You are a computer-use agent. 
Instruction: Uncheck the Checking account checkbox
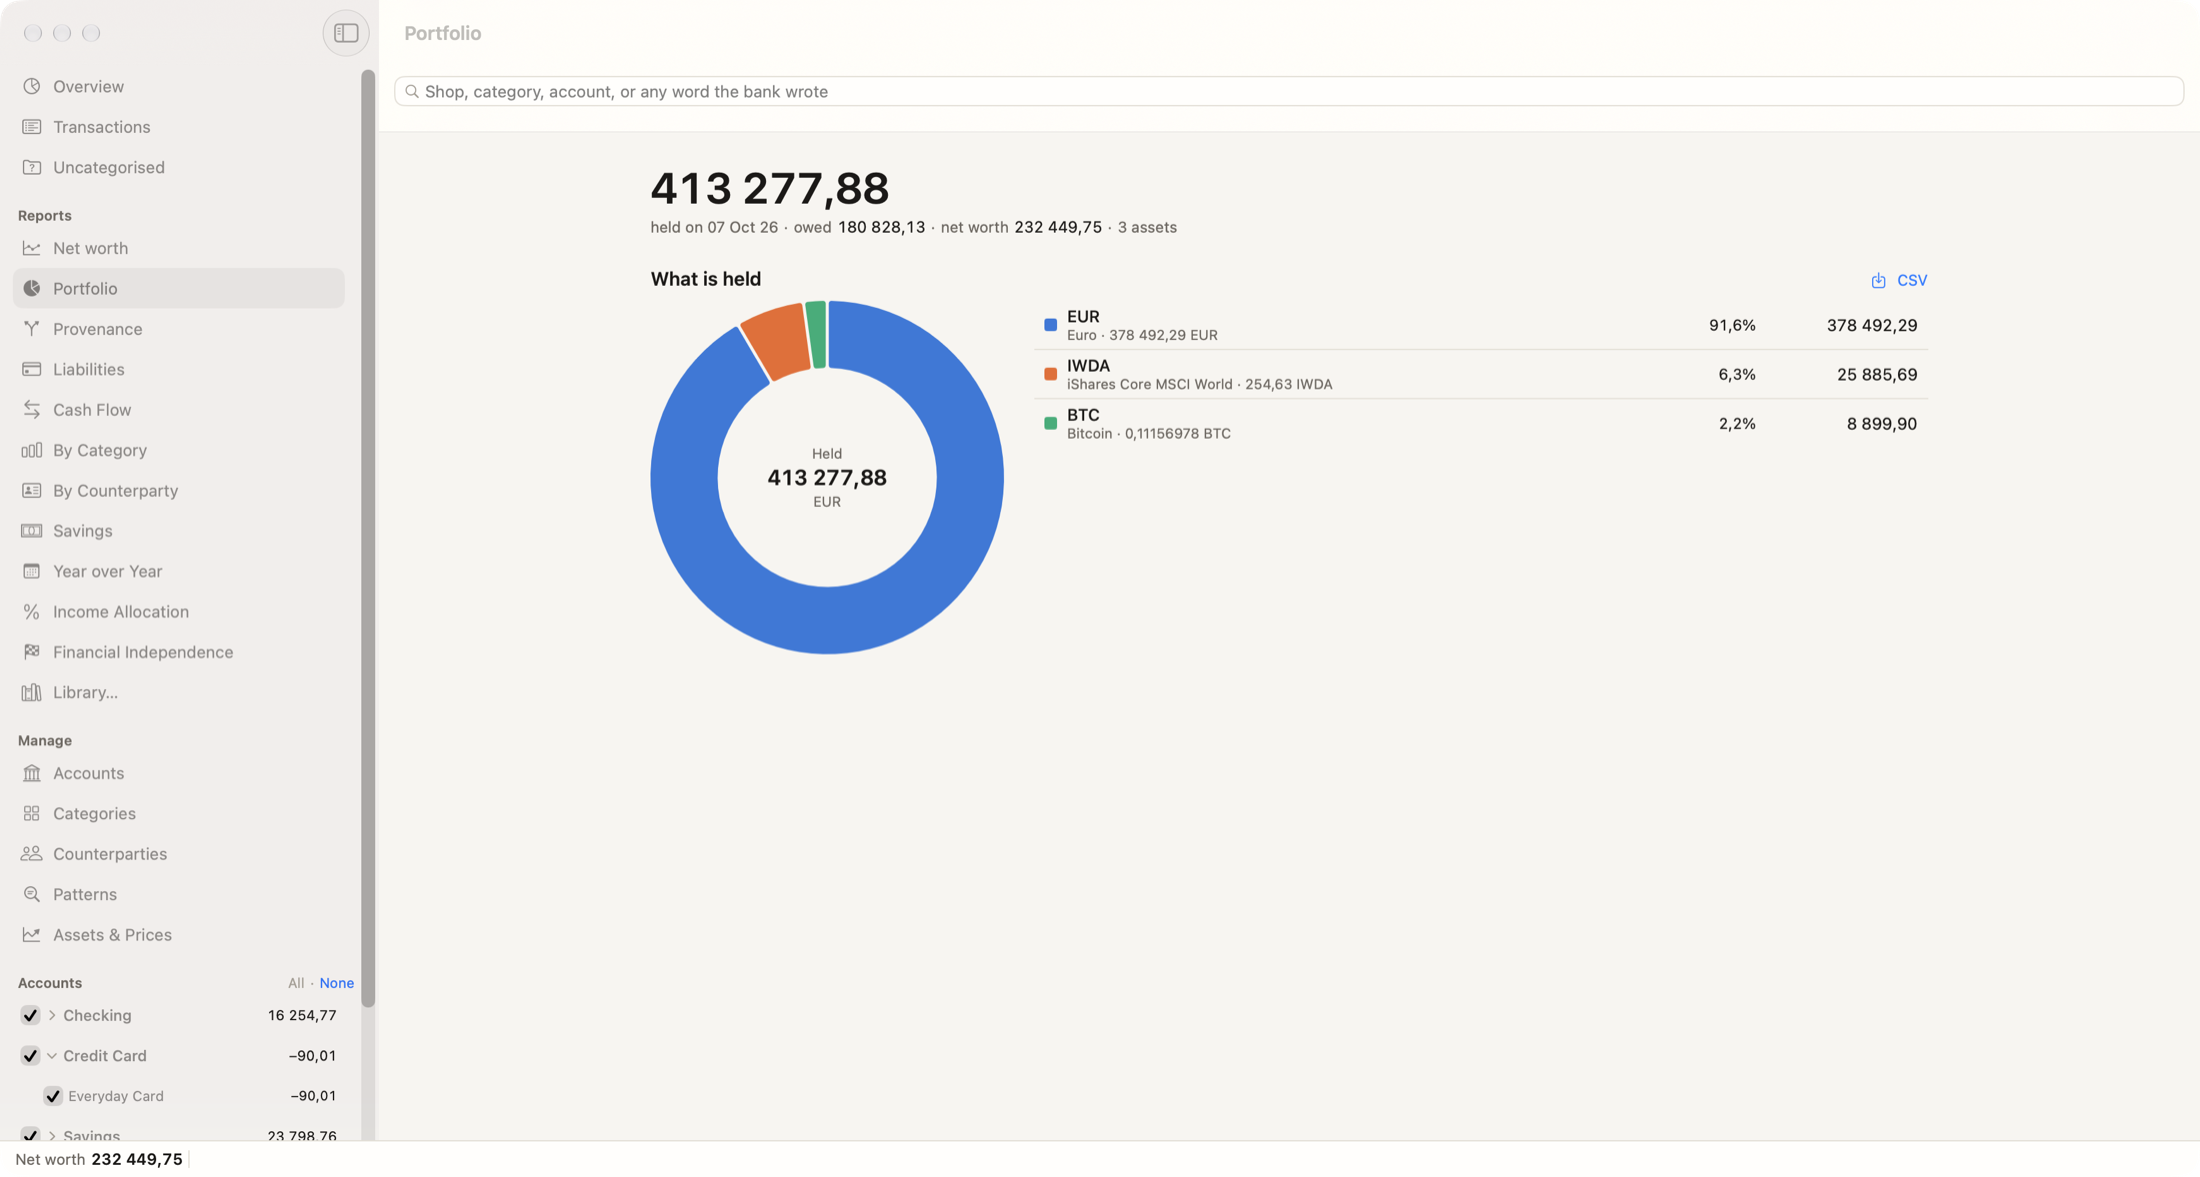(30, 1015)
